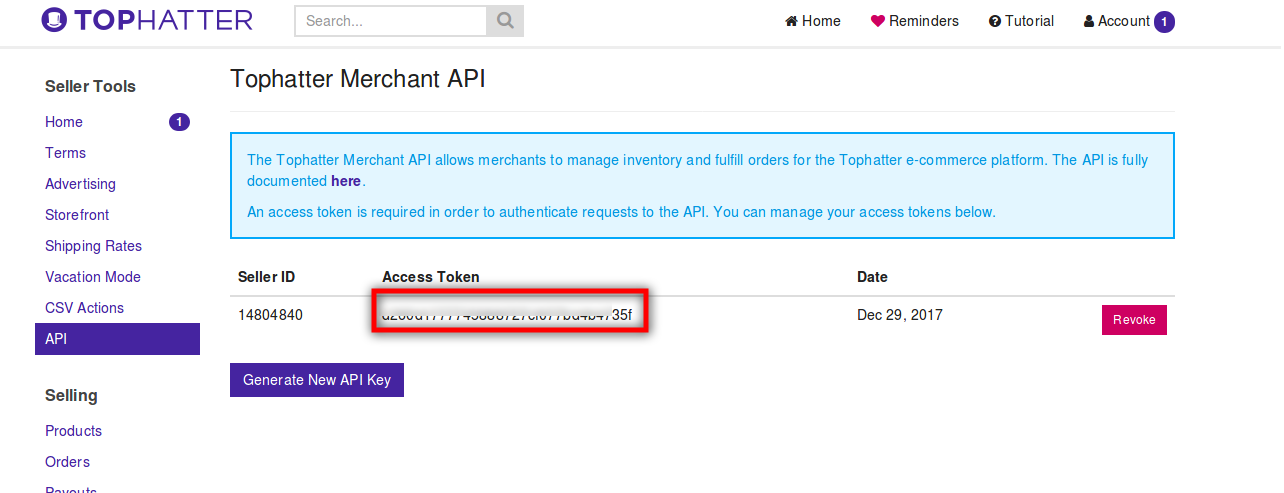Click the Tophatter logo

pyautogui.click(x=146, y=20)
